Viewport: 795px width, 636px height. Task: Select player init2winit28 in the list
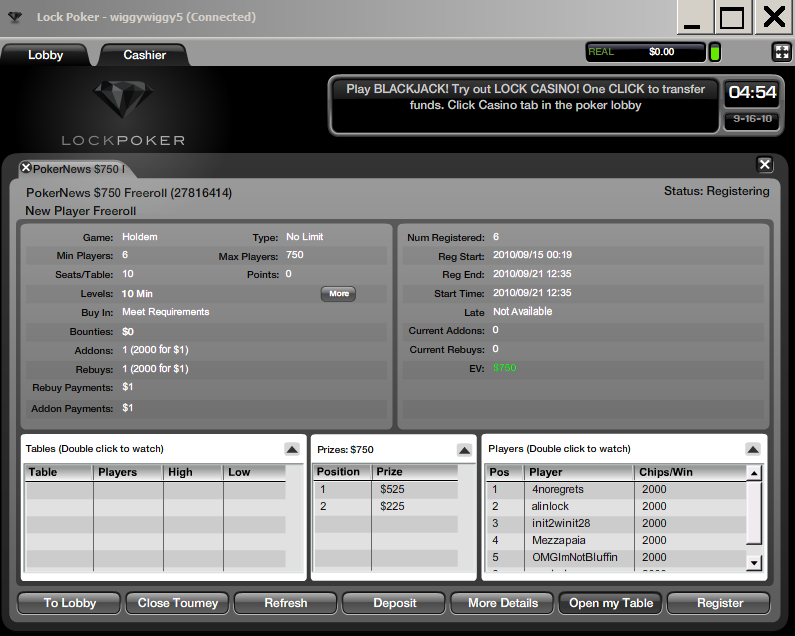pyautogui.click(x=616, y=523)
